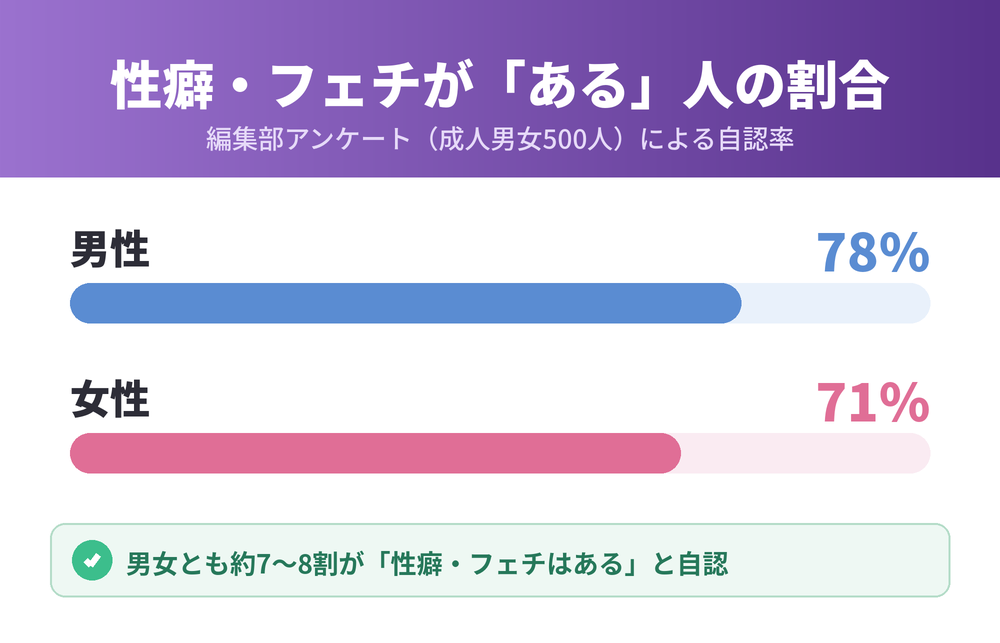
Task: Click the 男性 label
Action: [110, 249]
